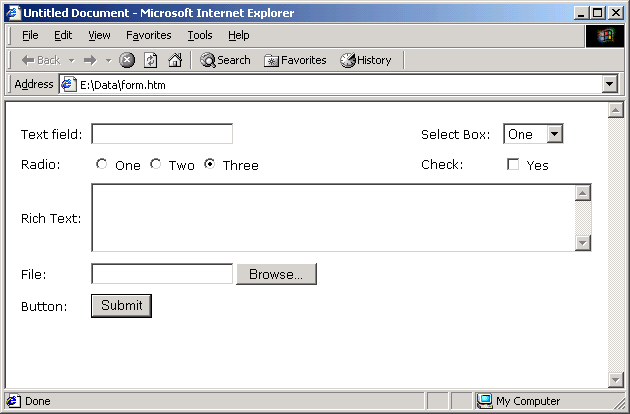Go to Home page icon
The height and width of the screenshot is (414, 630).
(175, 60)
